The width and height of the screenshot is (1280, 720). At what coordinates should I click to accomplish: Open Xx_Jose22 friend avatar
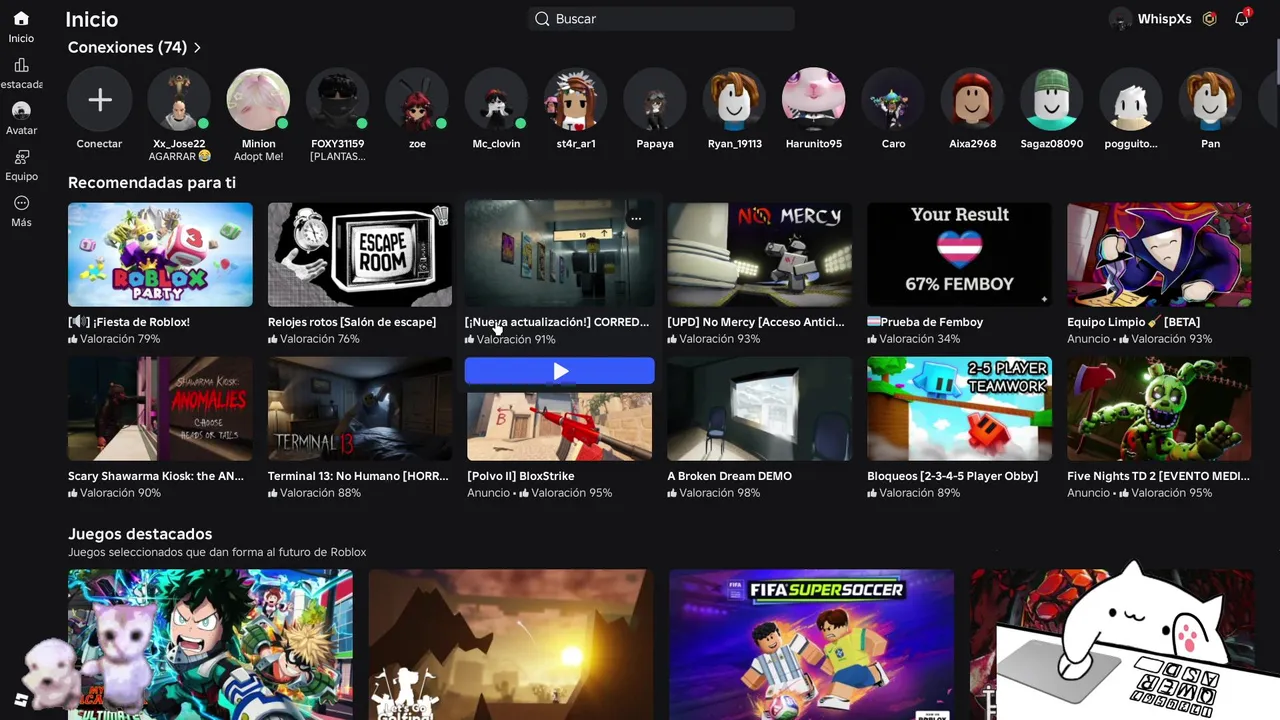[179, 100]
